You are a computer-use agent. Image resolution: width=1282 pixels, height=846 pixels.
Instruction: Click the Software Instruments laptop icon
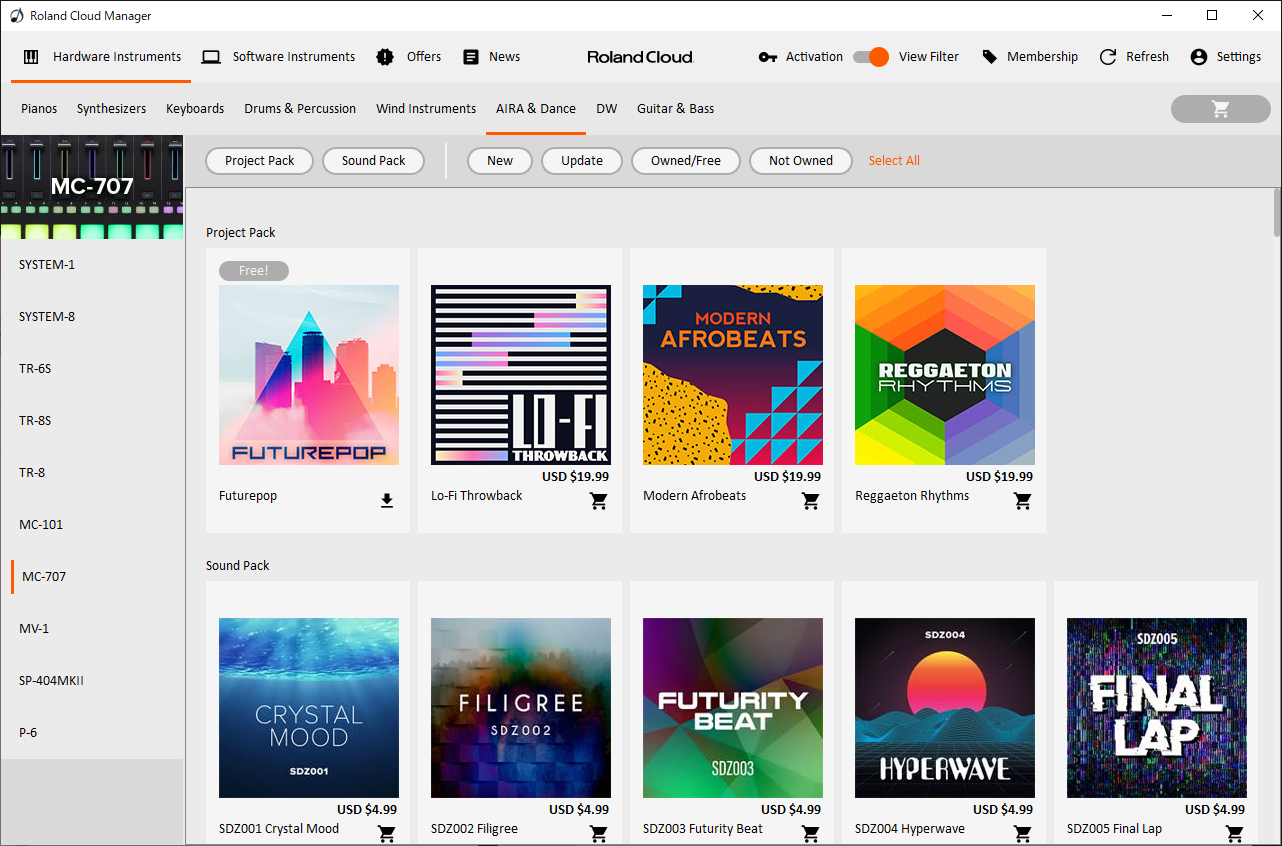[x=211, y=57]
